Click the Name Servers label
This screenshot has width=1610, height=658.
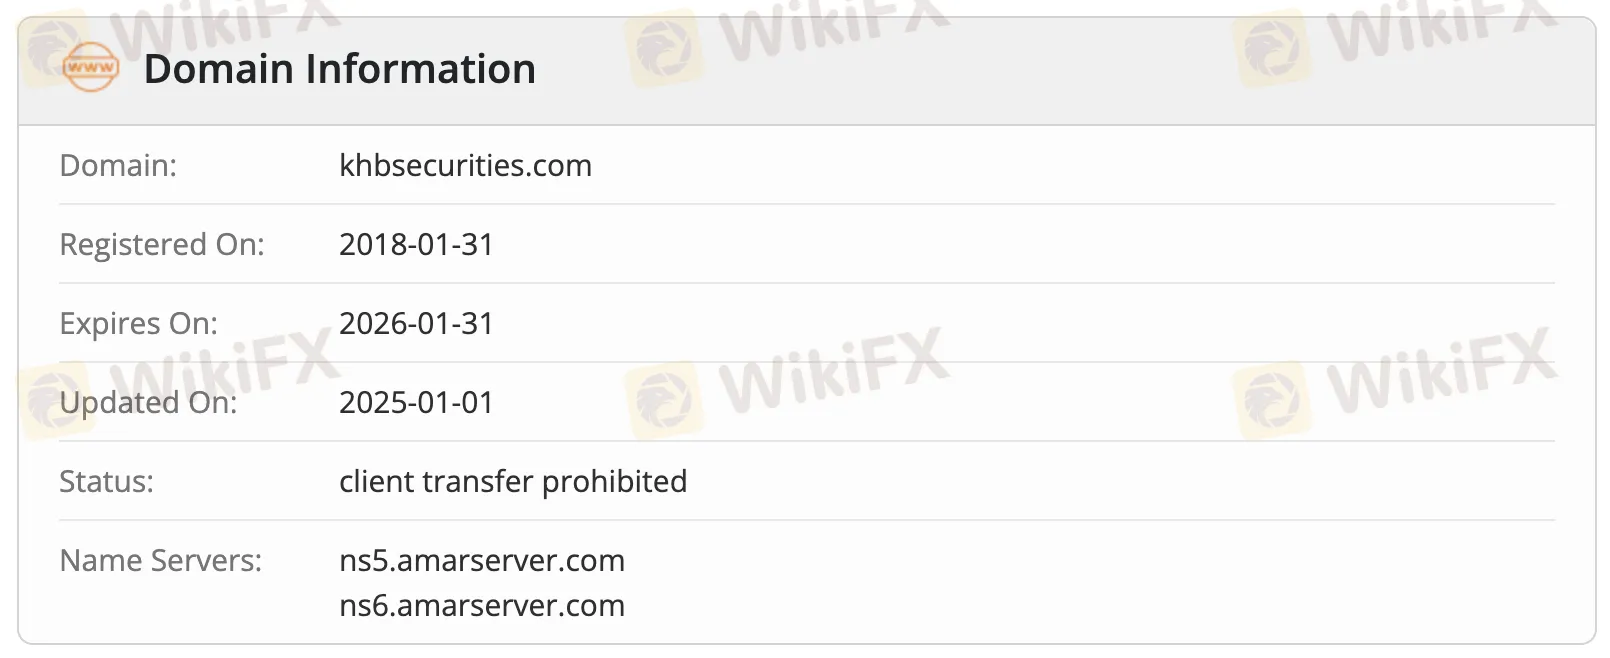pos(160,560)
